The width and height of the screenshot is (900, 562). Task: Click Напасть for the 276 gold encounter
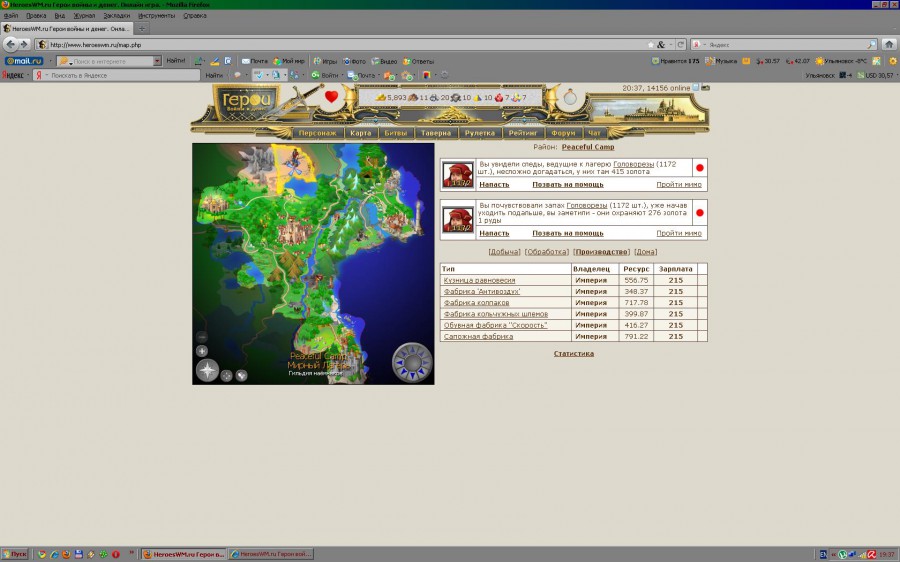[494, 234]
